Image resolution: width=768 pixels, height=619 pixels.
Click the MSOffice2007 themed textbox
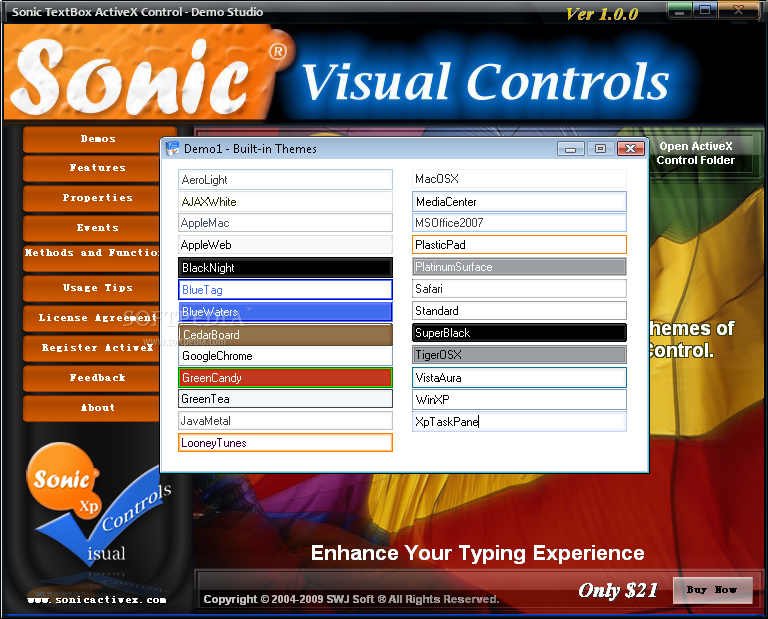(519, 223)
